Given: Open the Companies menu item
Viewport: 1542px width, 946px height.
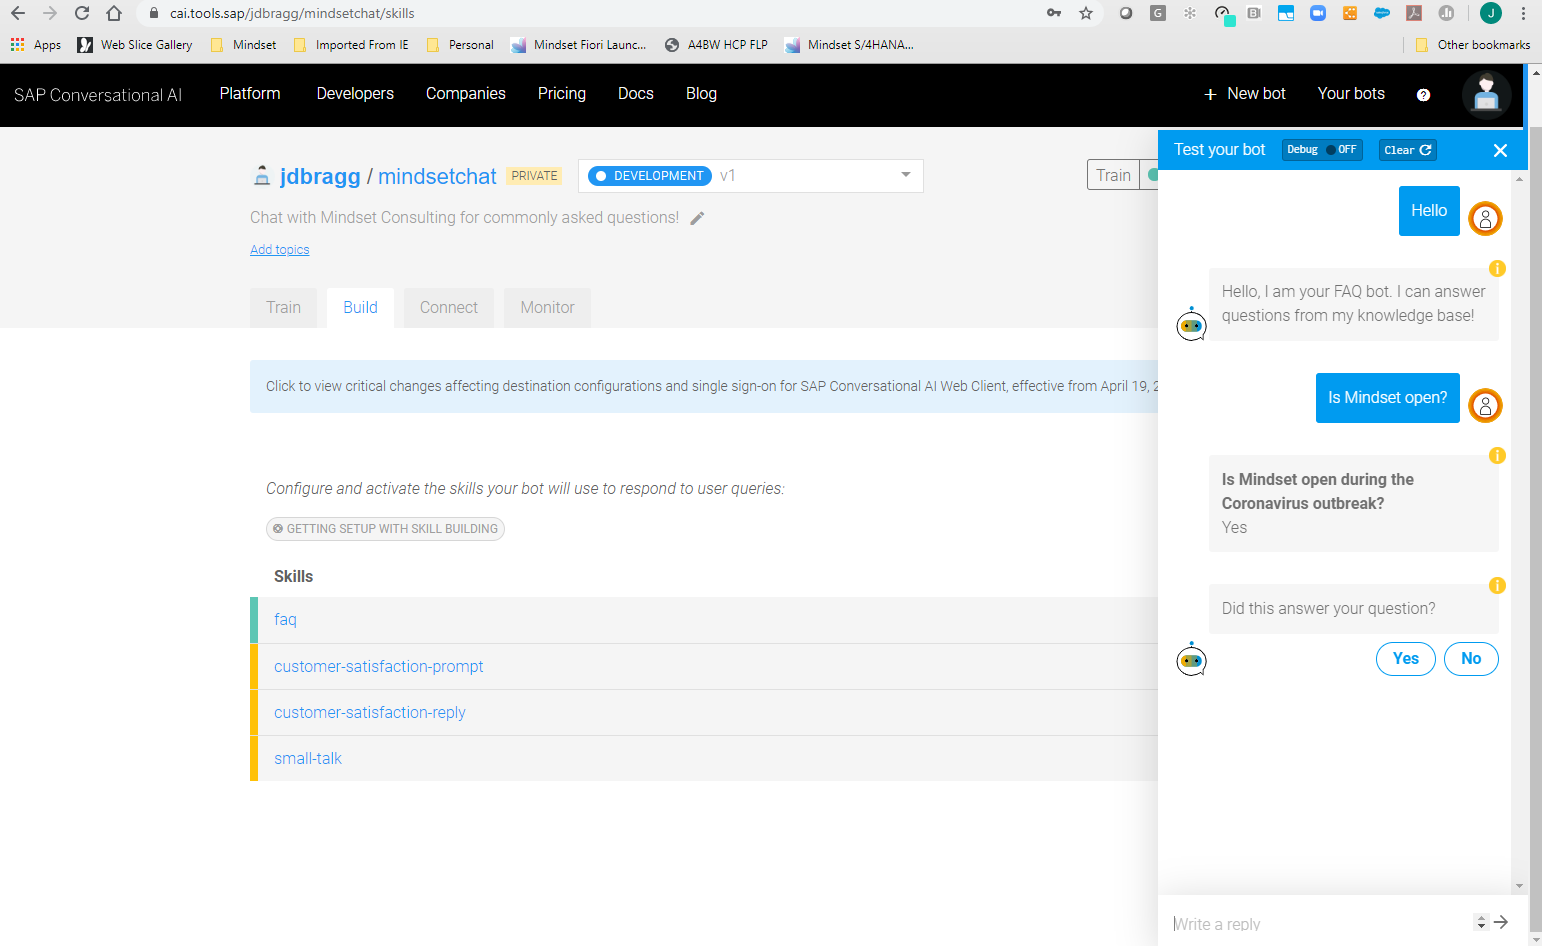Looking at the screenshot, I should click(466, 93).
